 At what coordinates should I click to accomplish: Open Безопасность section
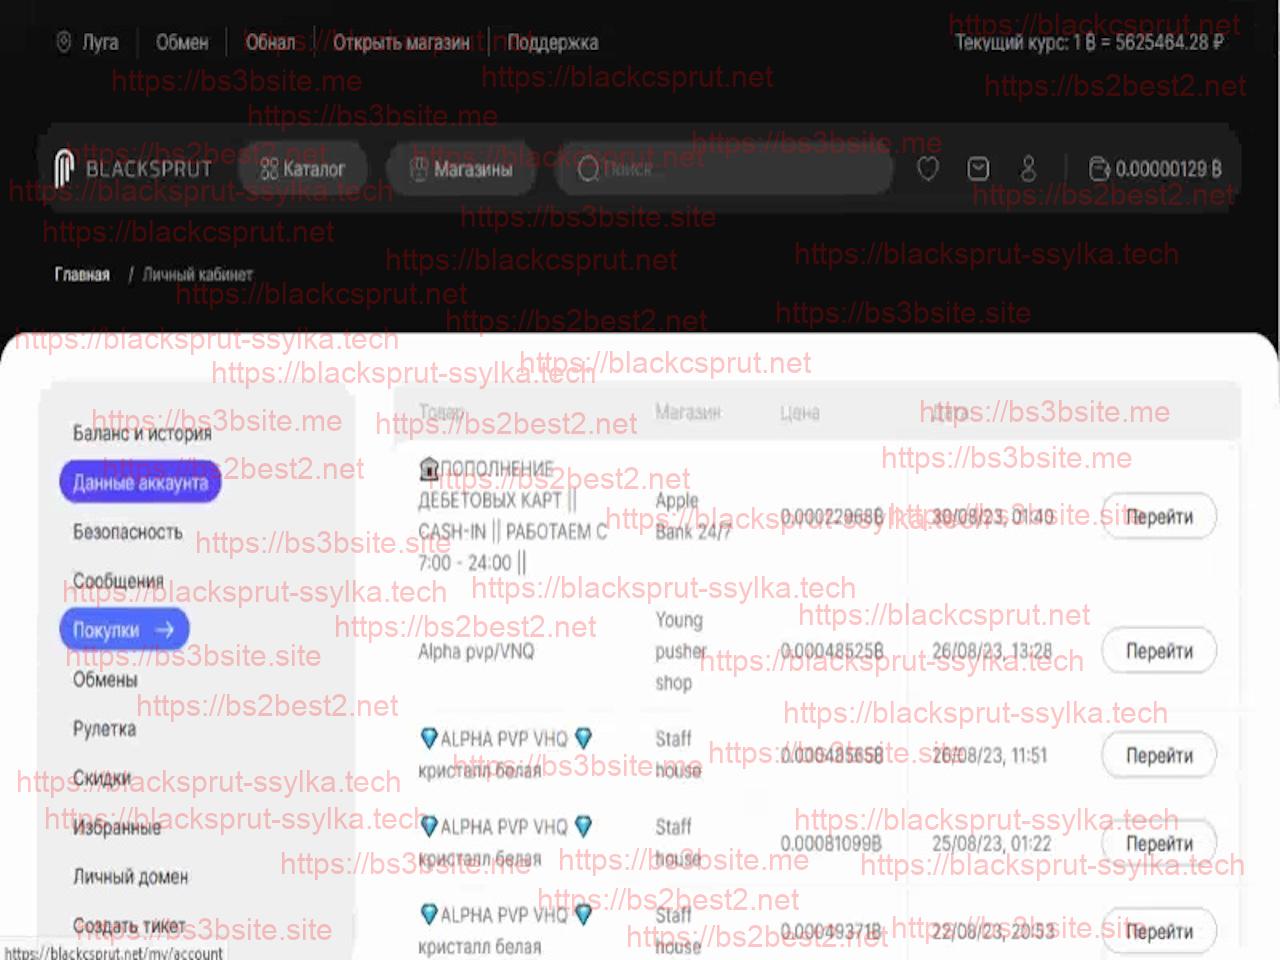pos(128,531)
